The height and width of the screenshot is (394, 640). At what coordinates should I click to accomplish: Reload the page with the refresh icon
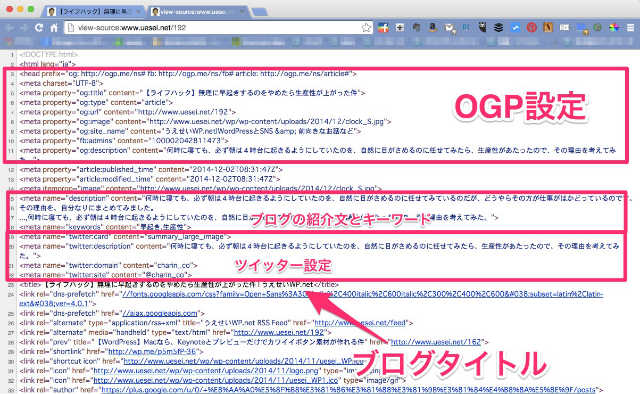point(39,27)
